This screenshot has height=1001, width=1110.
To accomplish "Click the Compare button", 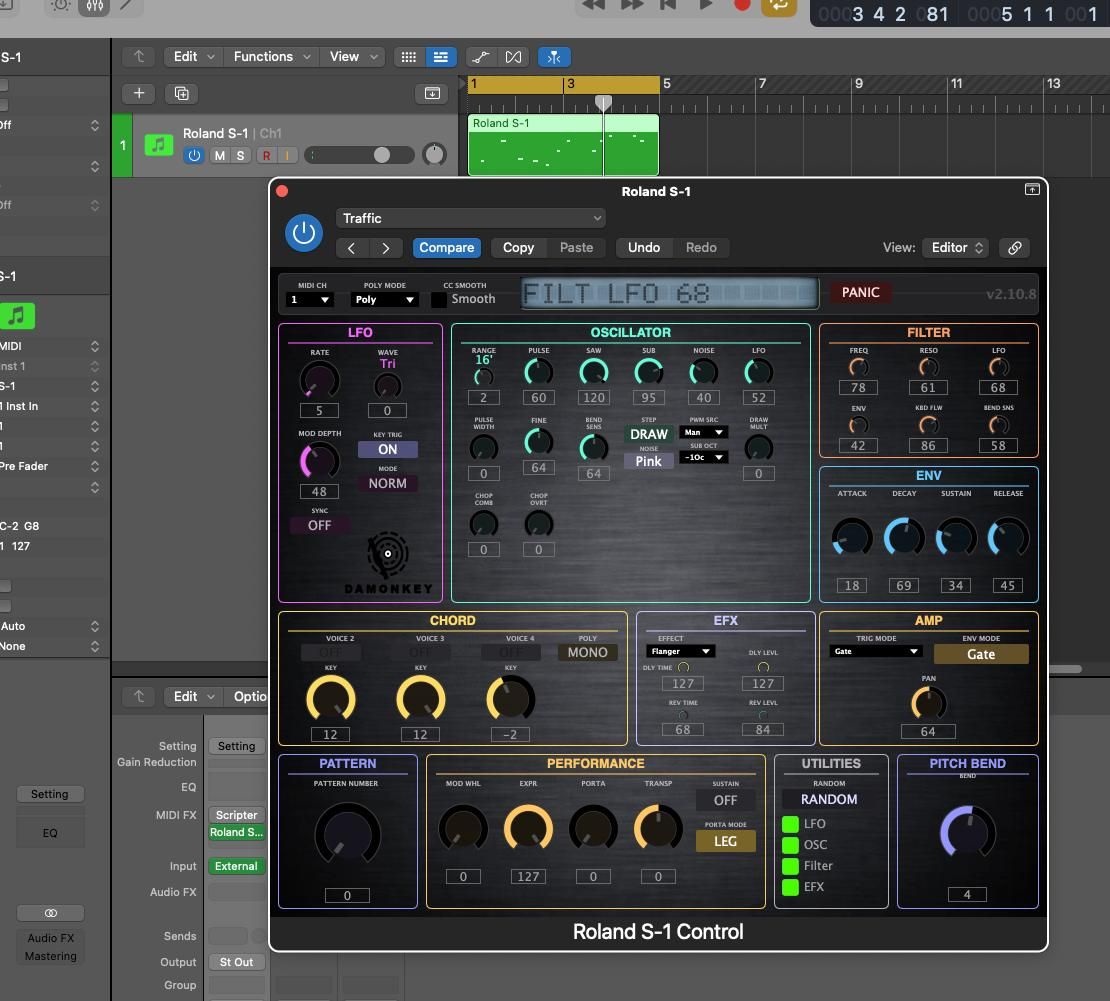I will pos(447,248).
